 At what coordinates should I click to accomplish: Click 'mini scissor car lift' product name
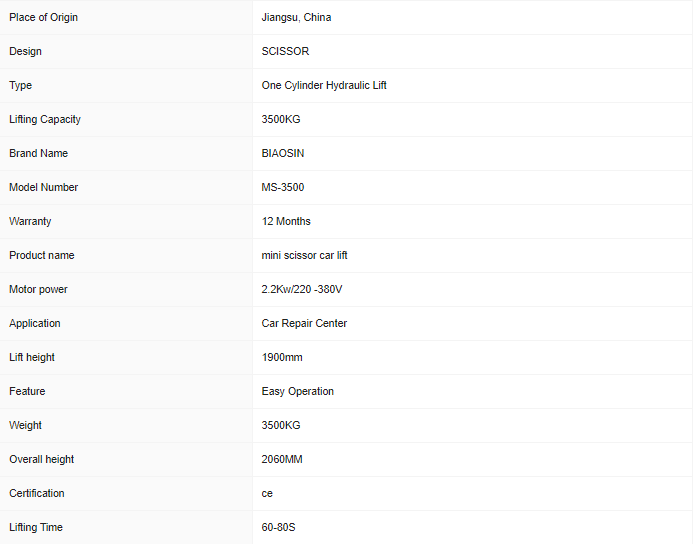(x=304, y=256)
